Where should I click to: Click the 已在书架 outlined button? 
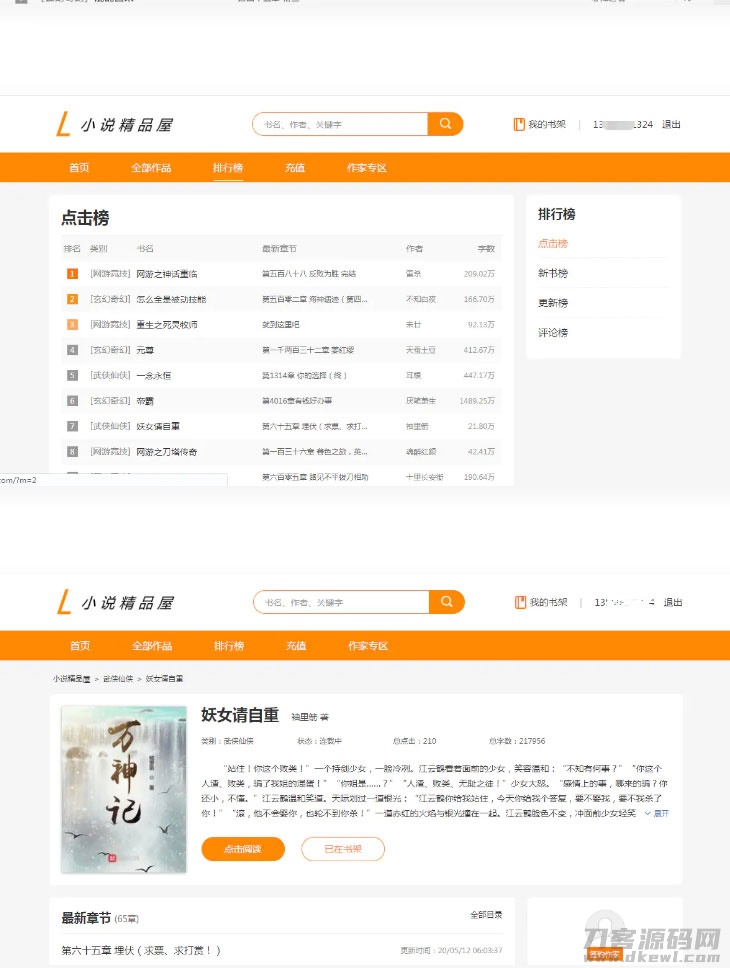pyautogui.click(x=342, y=849)
